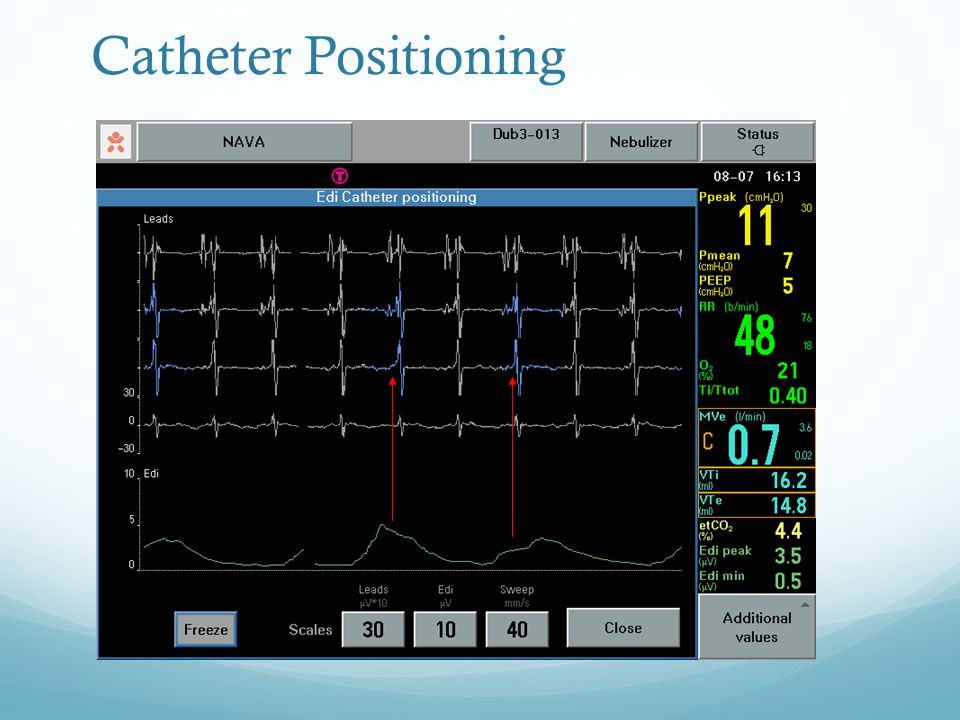
Task: Select the Ppeak value 11
Action: tap(756, 225)
